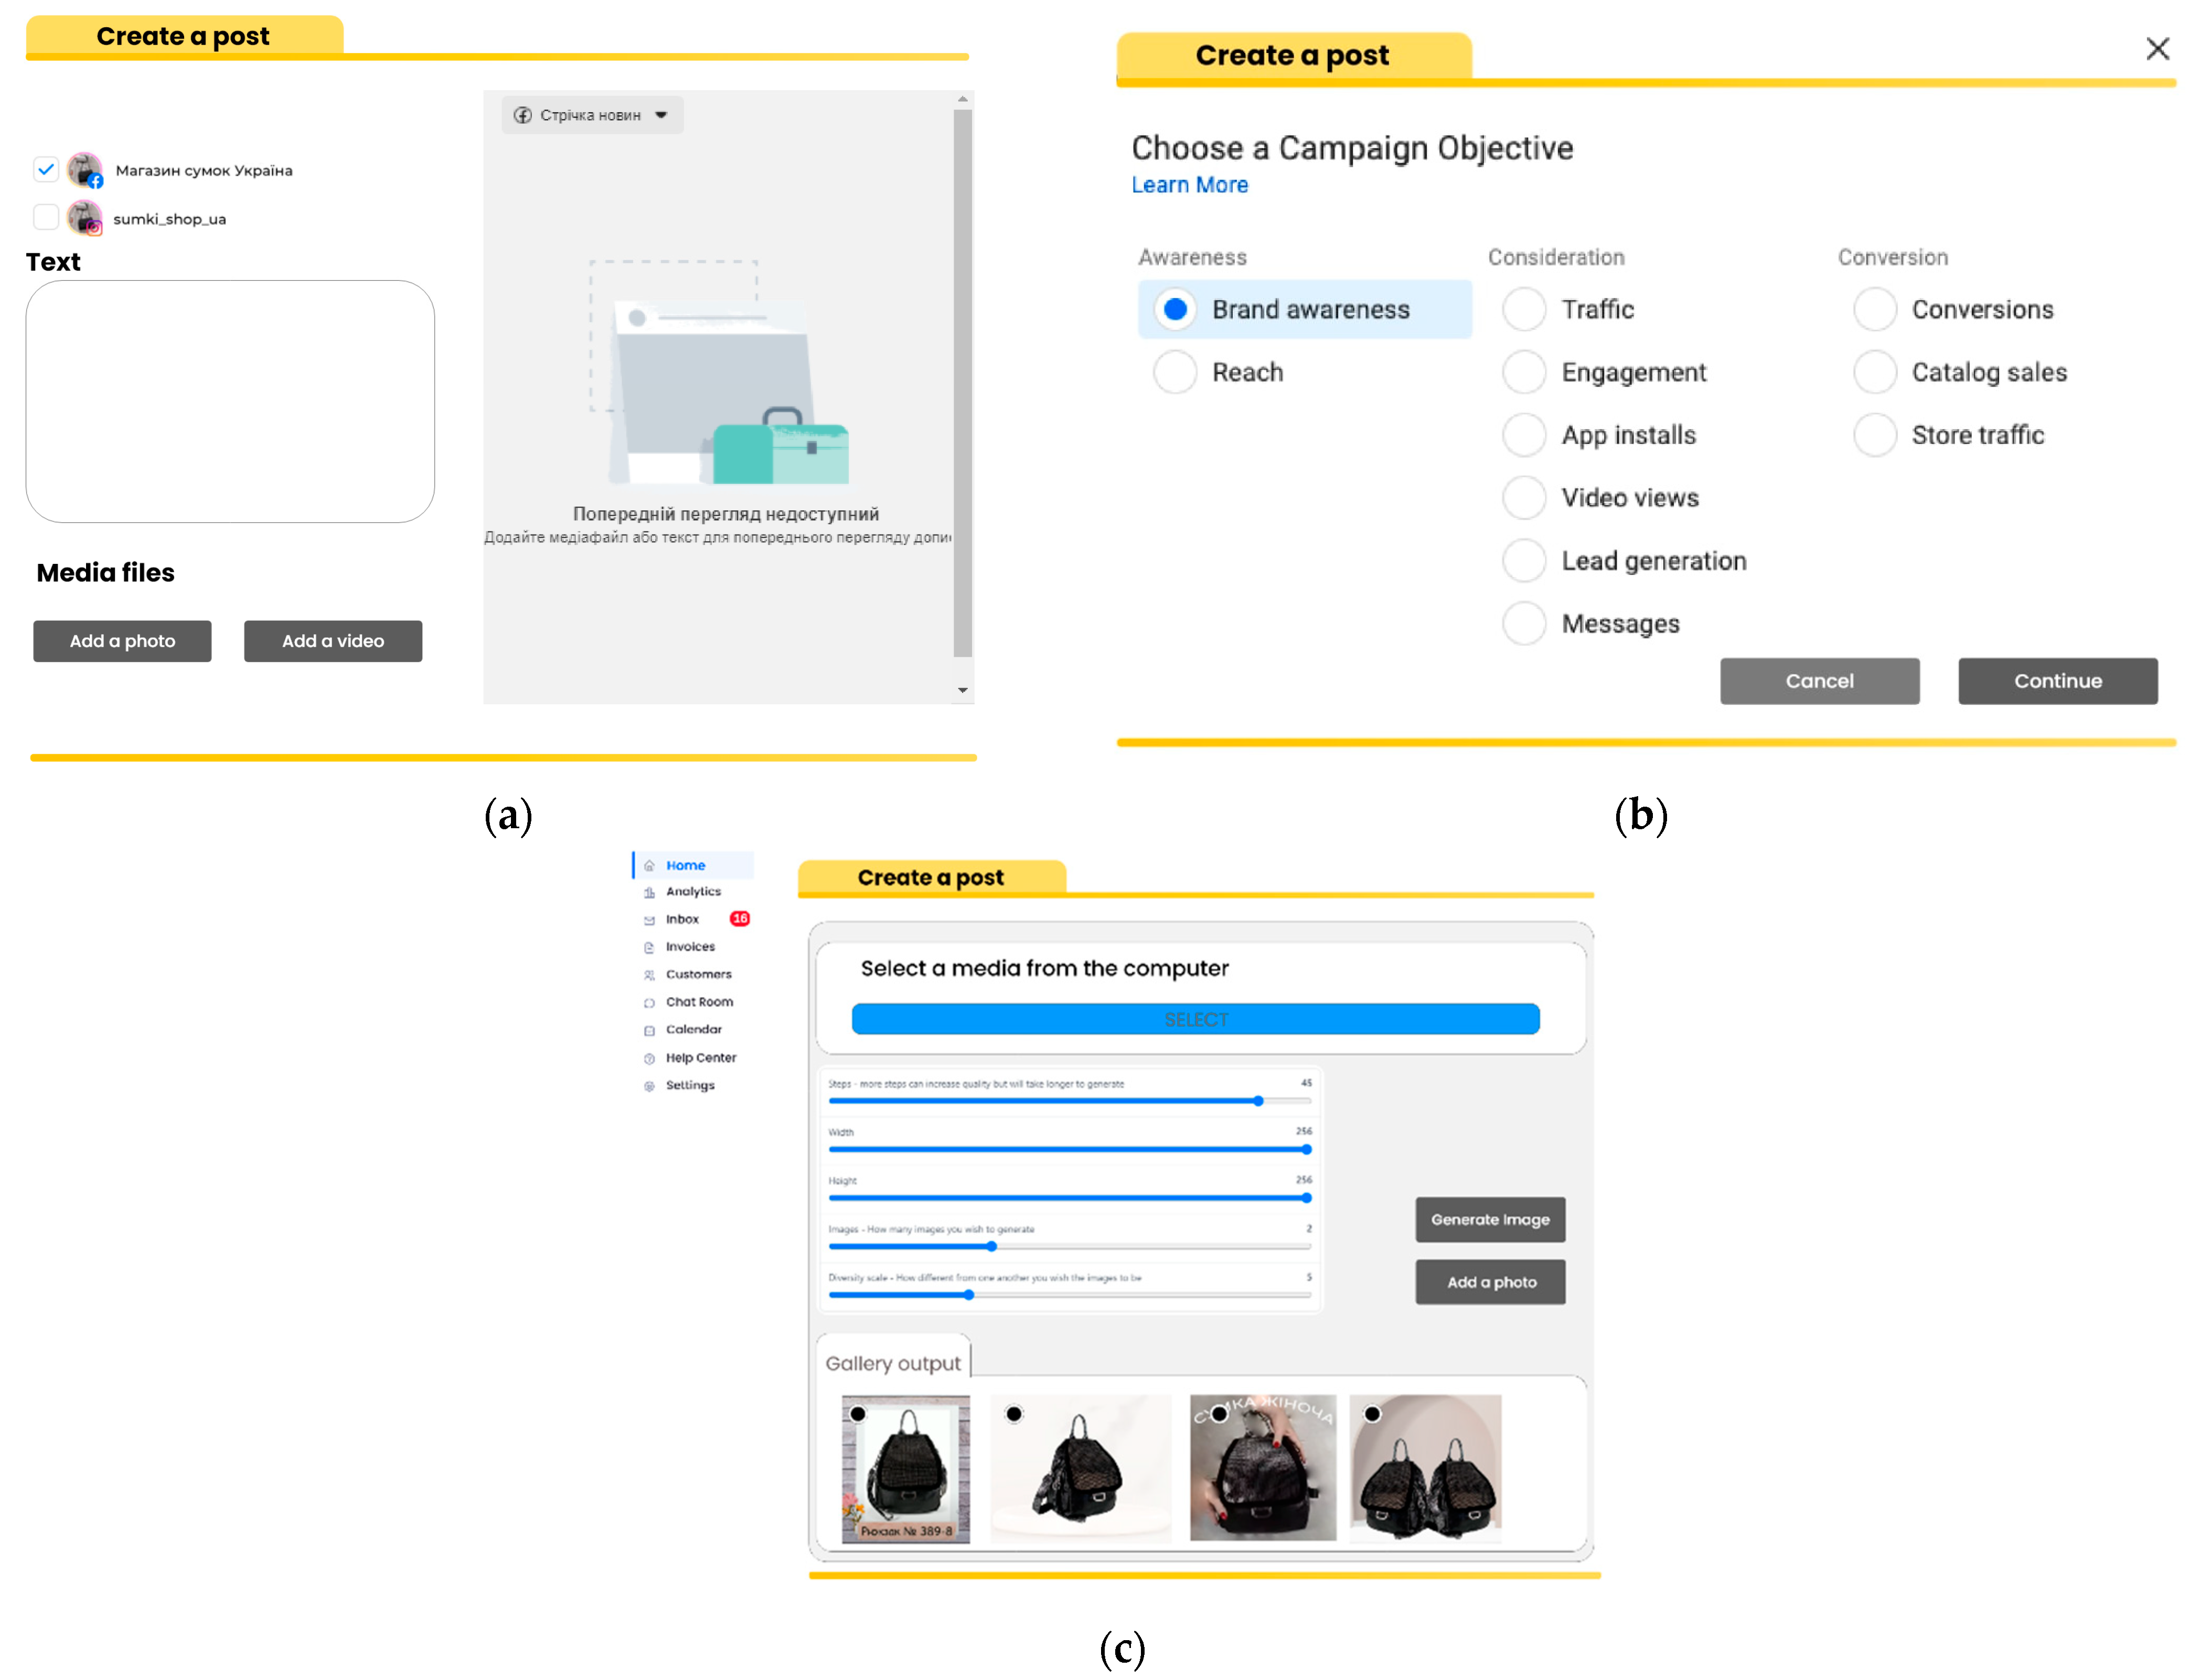This screenshot has height=1680, width=2200.
Task: Click the Invoices document icon
Action: (649, 947)
